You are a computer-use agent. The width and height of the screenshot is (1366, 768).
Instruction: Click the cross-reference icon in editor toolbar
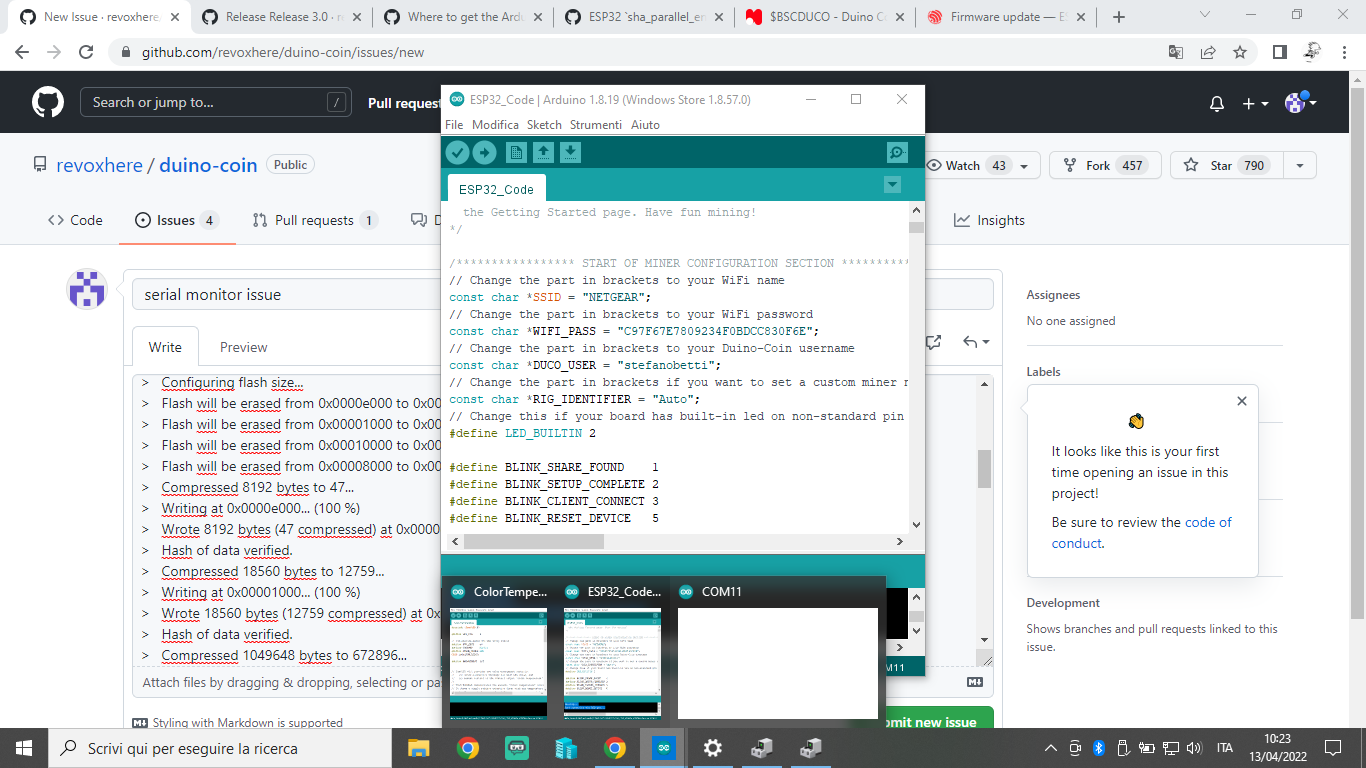click(x=934, y=342)
